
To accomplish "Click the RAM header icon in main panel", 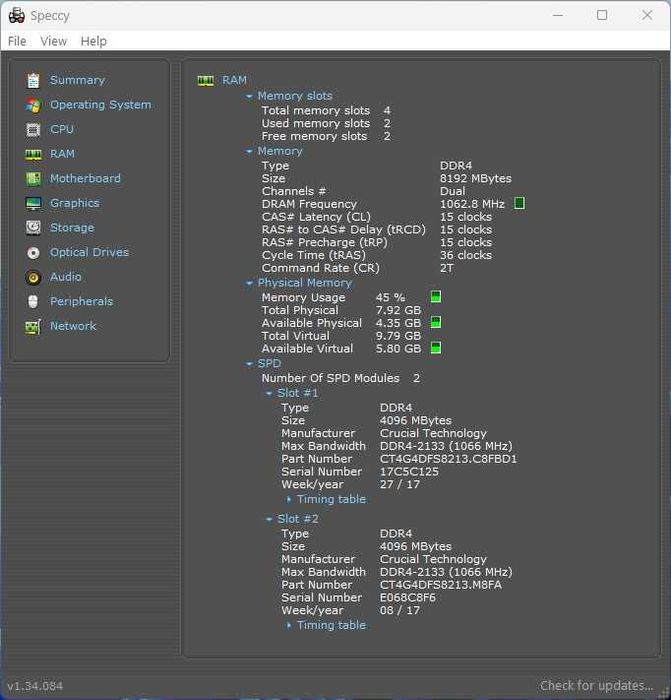I will [x=206, y=81].
